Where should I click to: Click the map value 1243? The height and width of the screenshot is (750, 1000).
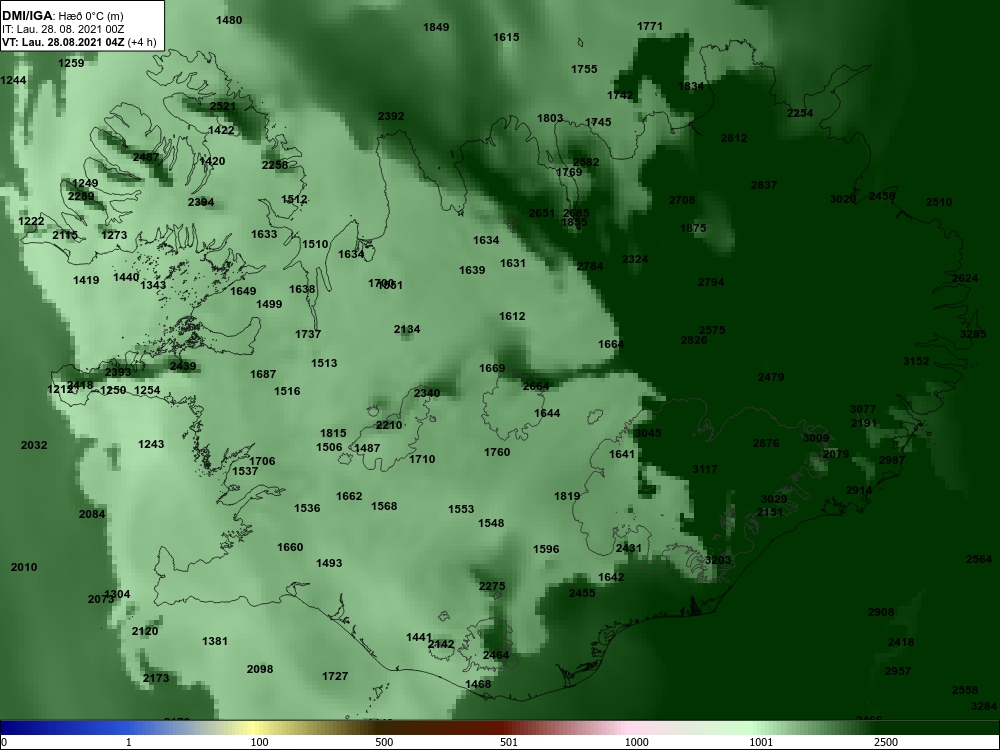click(x=151, y=444)
